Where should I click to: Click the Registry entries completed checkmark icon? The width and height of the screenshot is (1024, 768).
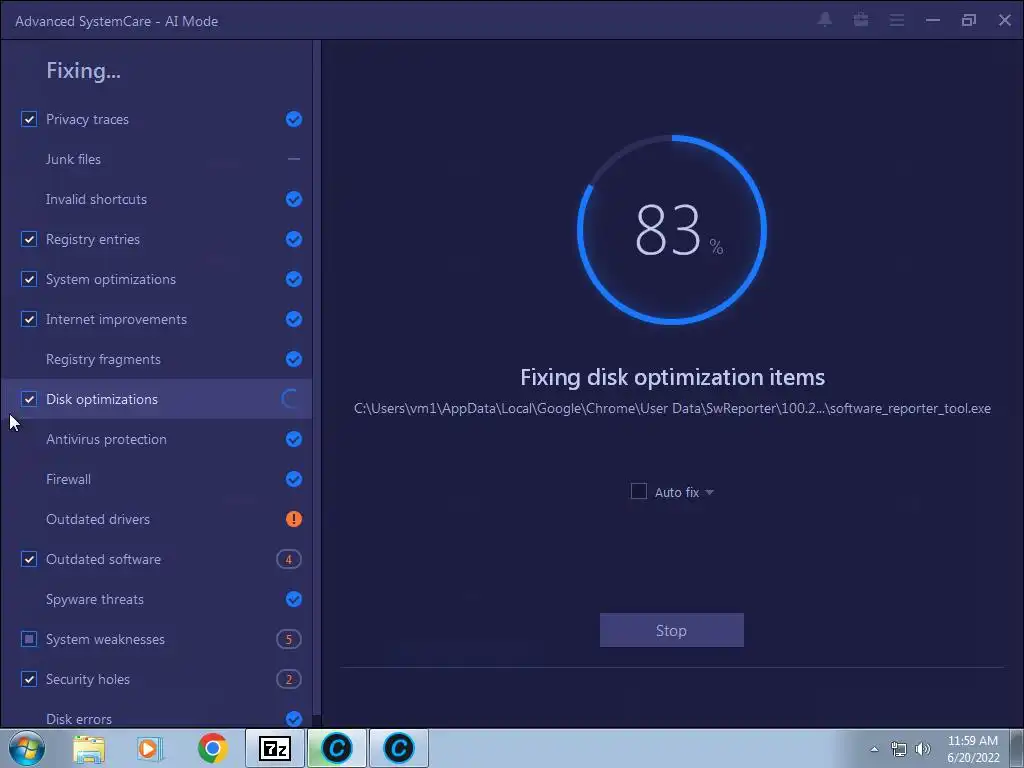pyautogui.click(x=294, y=239)
